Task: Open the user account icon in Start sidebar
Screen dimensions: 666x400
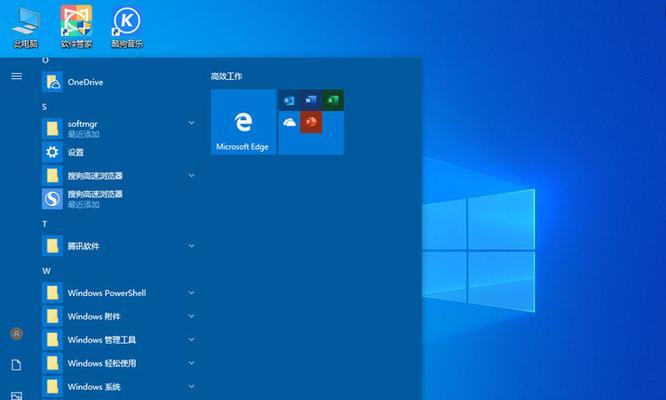Action: click(17, 334)
